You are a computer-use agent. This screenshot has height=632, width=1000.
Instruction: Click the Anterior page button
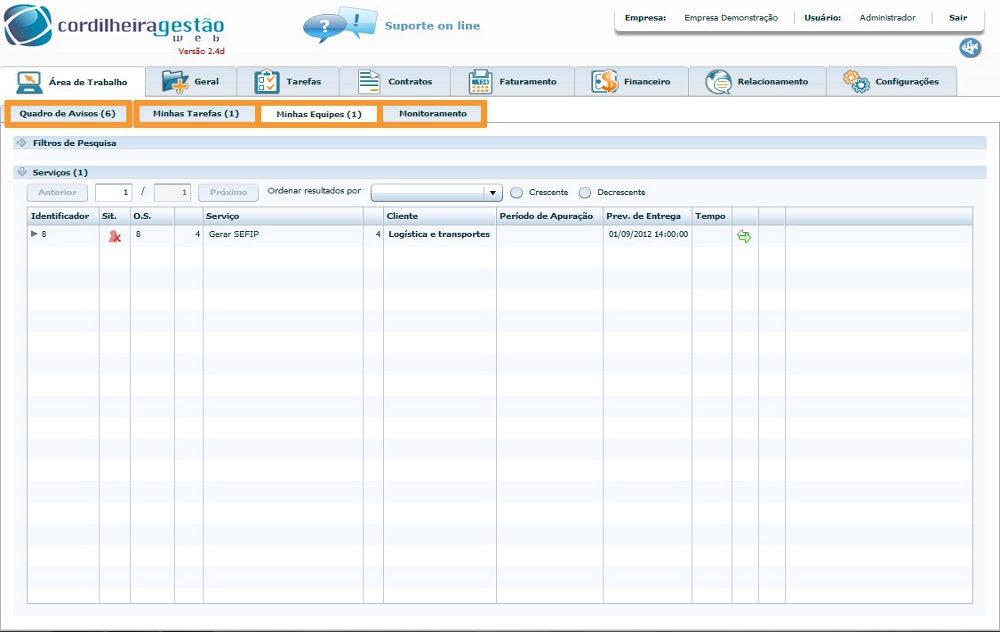tap(57, 193)
